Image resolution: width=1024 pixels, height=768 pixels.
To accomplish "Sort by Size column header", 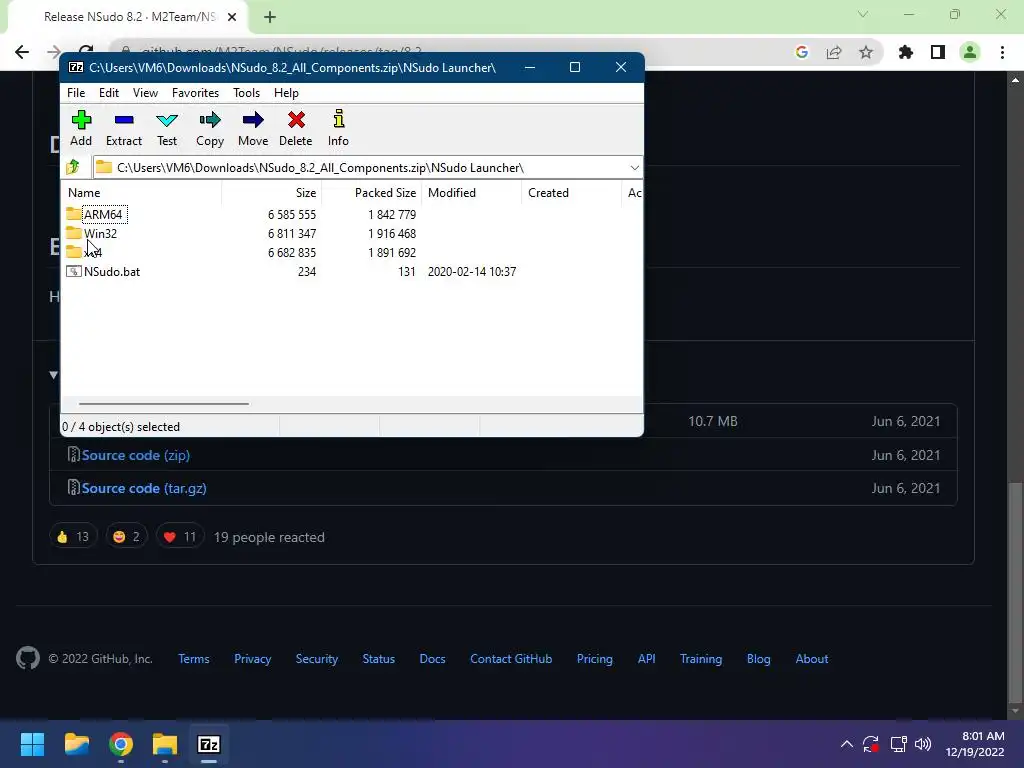I will pos(271,193).
